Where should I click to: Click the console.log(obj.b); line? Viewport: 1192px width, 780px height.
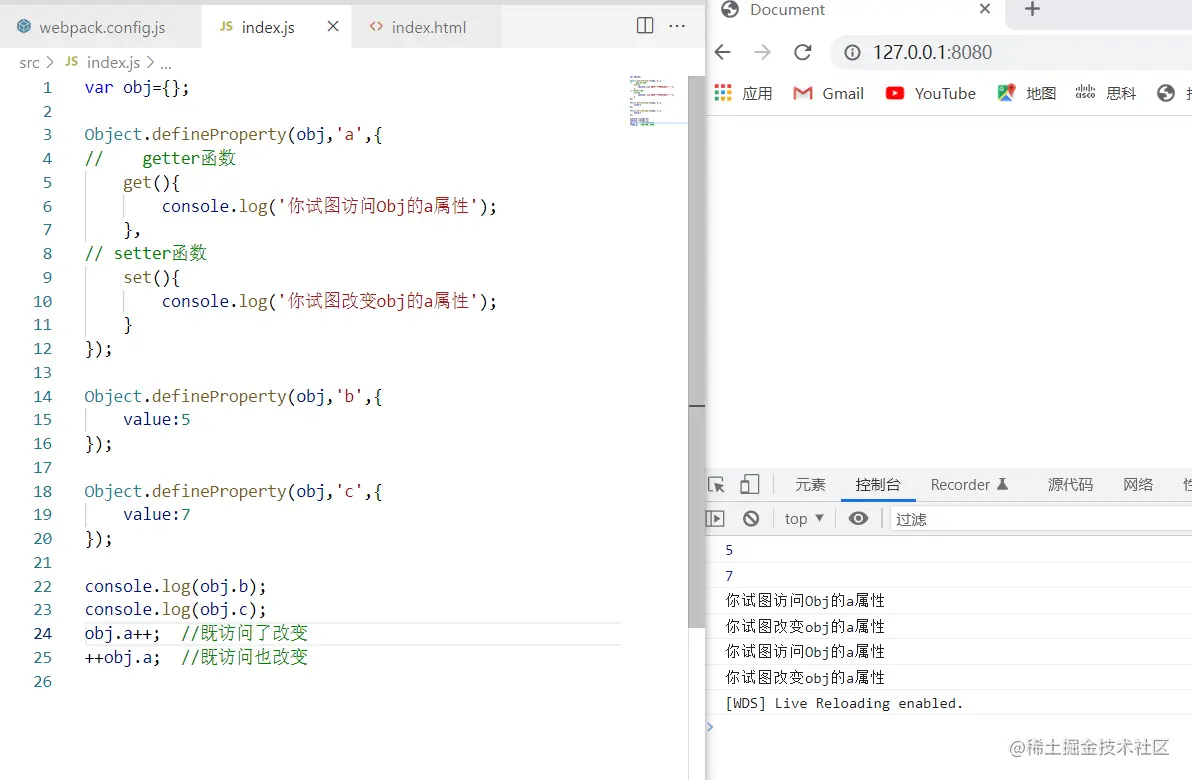click(176, 586)
